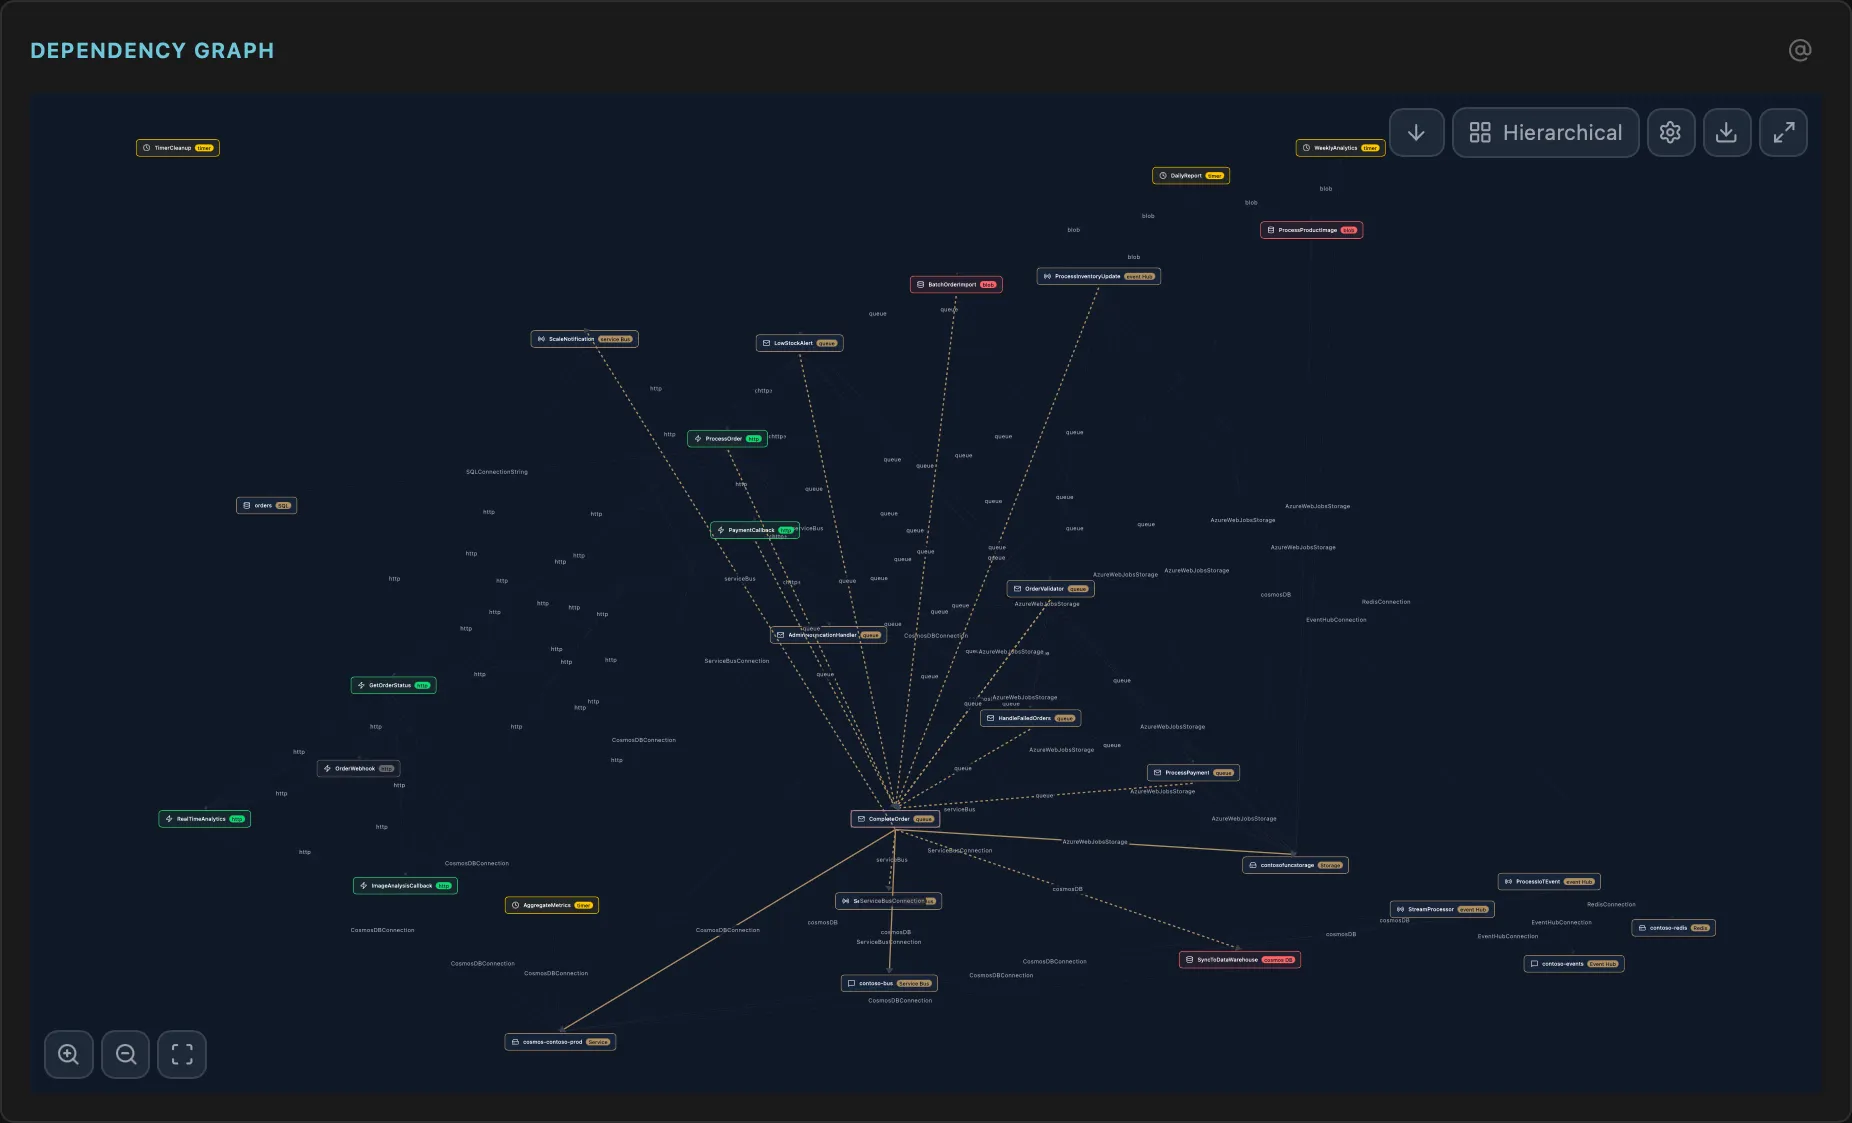This screenshot has width=1852, height=1123.
Task: Select the StreamProcessor event hub node
Action: coord(1440,909)
